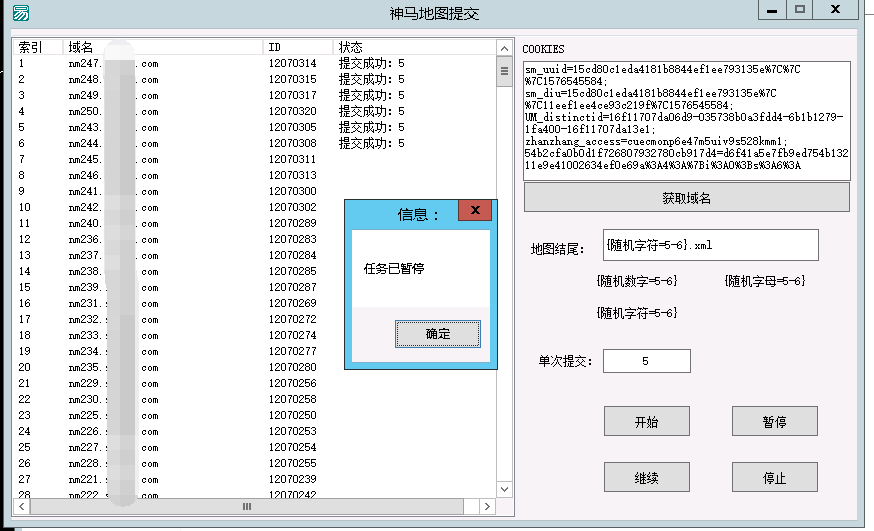Click the app logo icon in title bar
The width and height of the screenshot is (874, 531).
pos(21,13)
